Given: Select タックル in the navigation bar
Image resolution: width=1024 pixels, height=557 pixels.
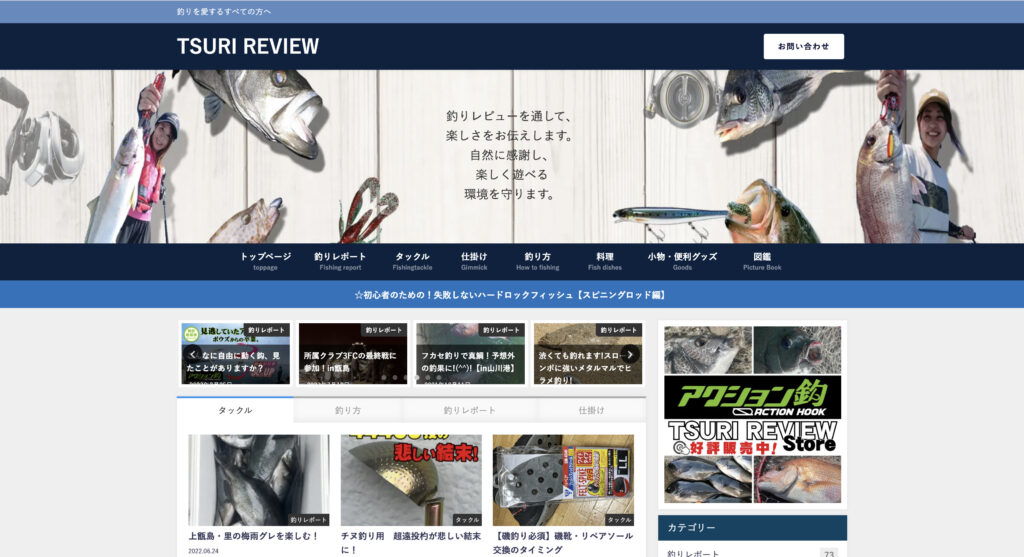Looking at the screenshot, I should [x=412, y=261].
